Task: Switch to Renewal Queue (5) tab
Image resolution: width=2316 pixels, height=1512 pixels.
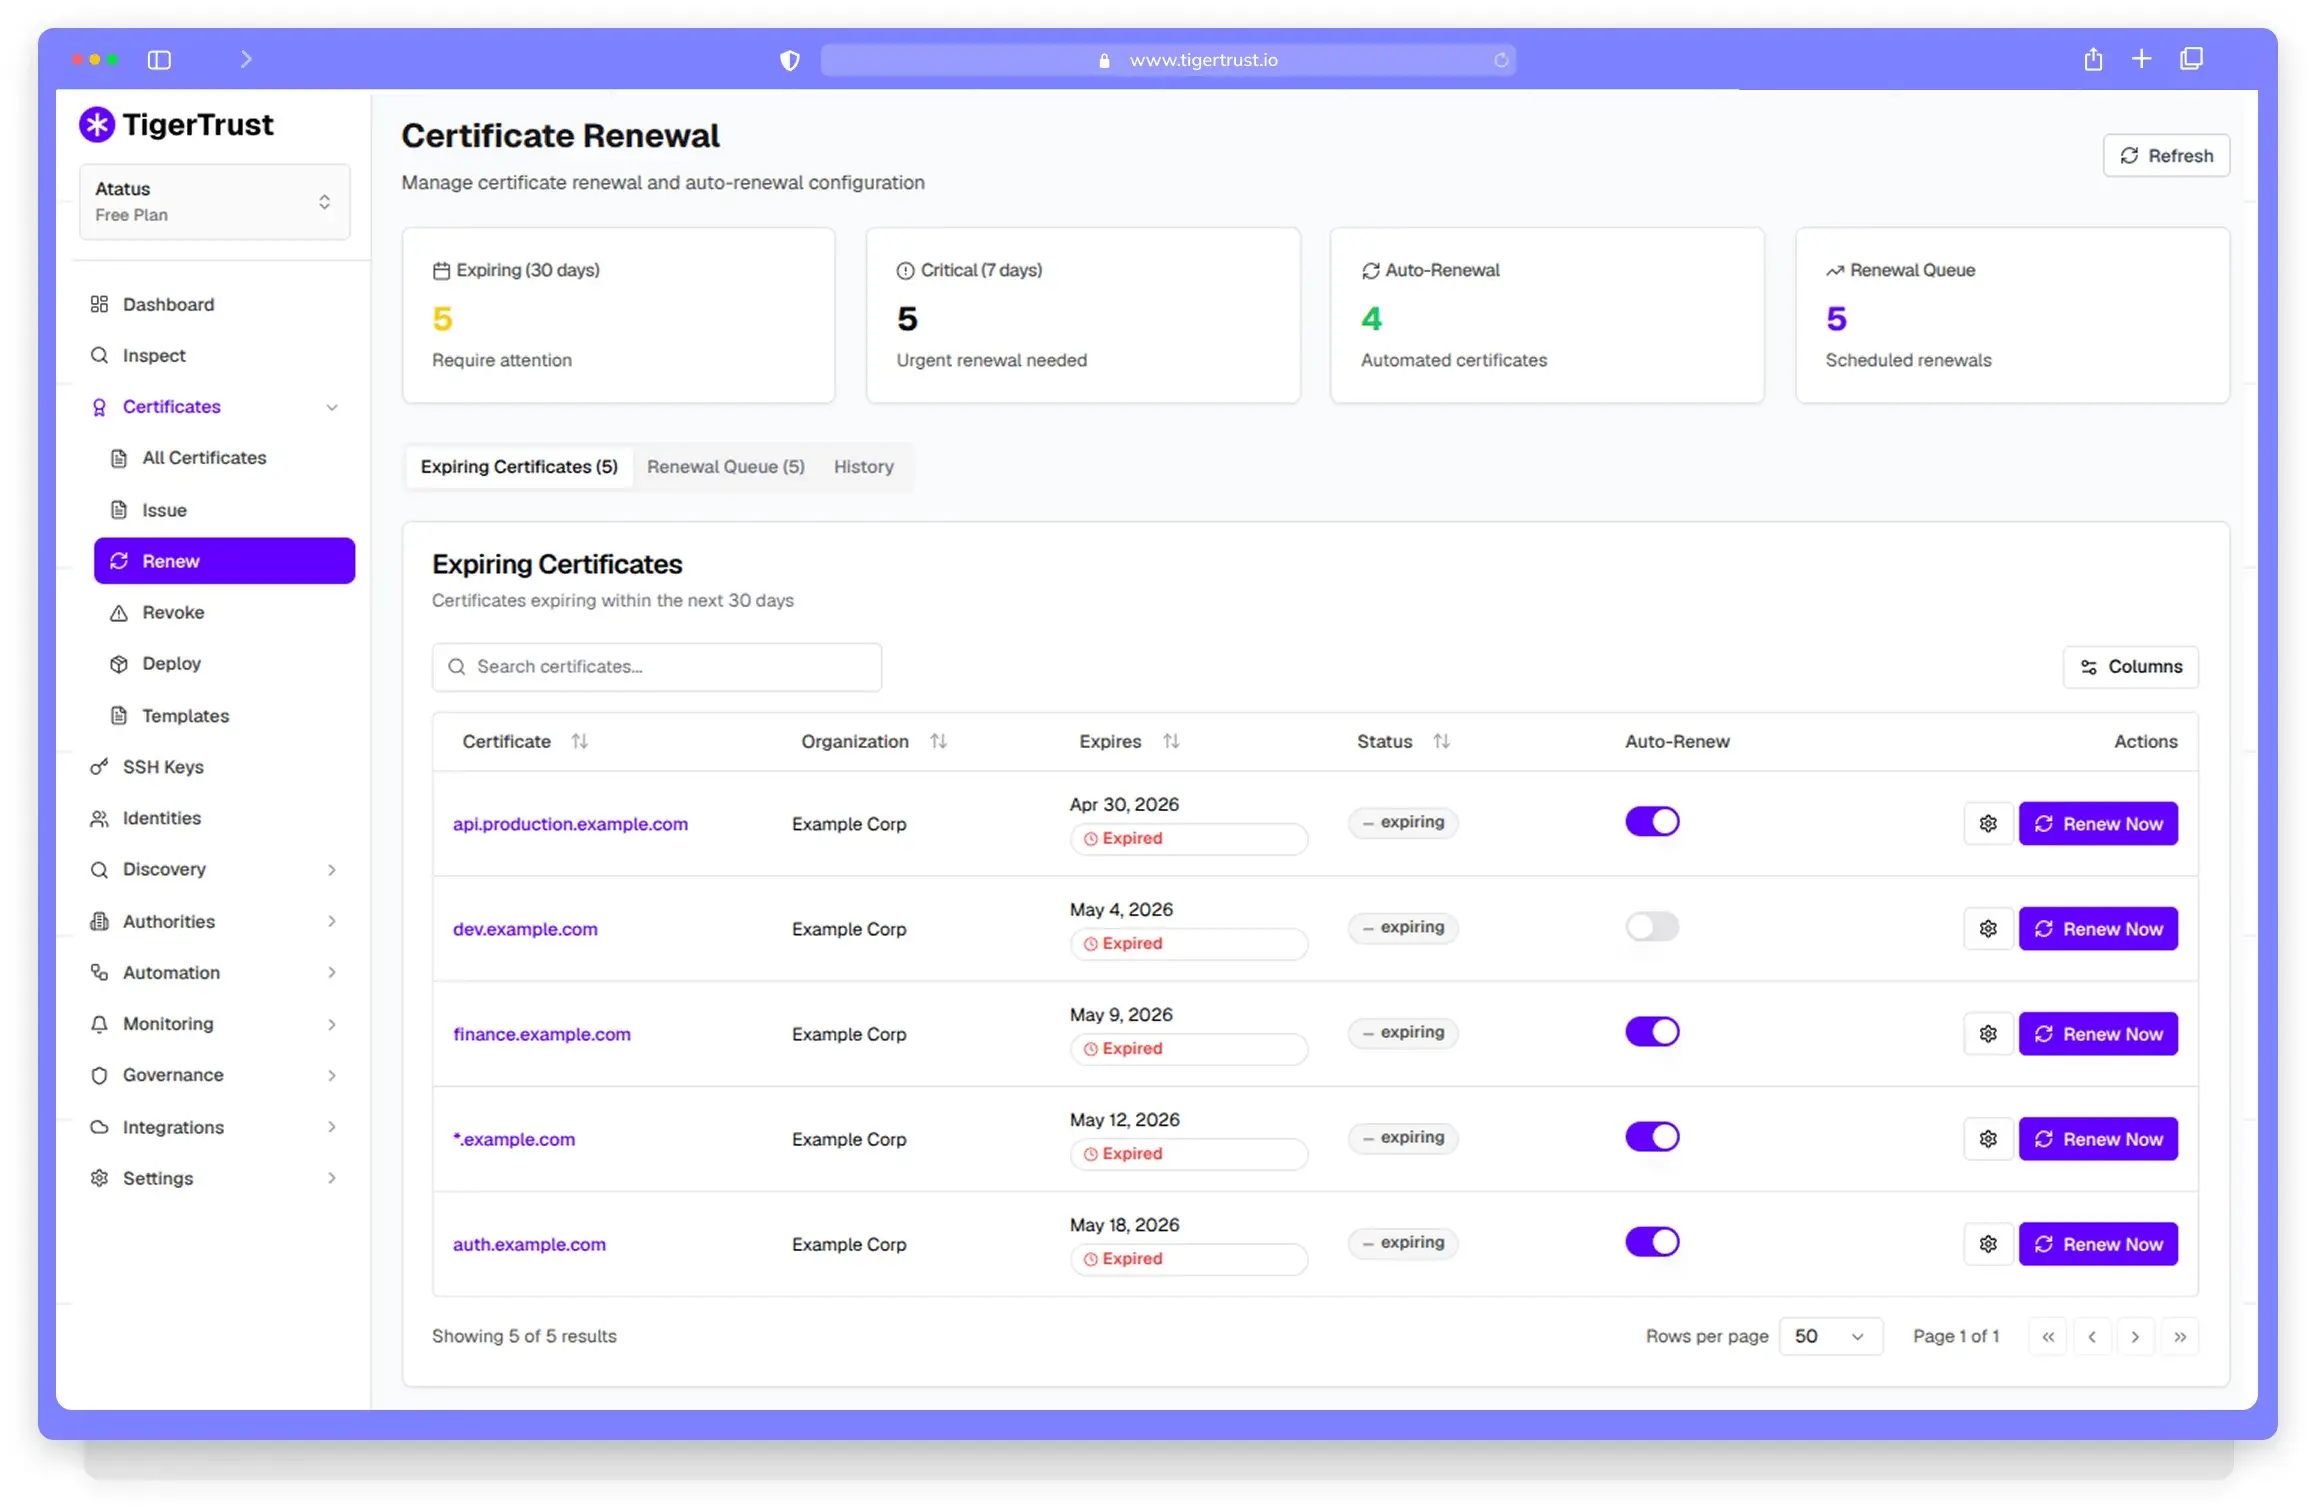Action: [x=726, y=466]
